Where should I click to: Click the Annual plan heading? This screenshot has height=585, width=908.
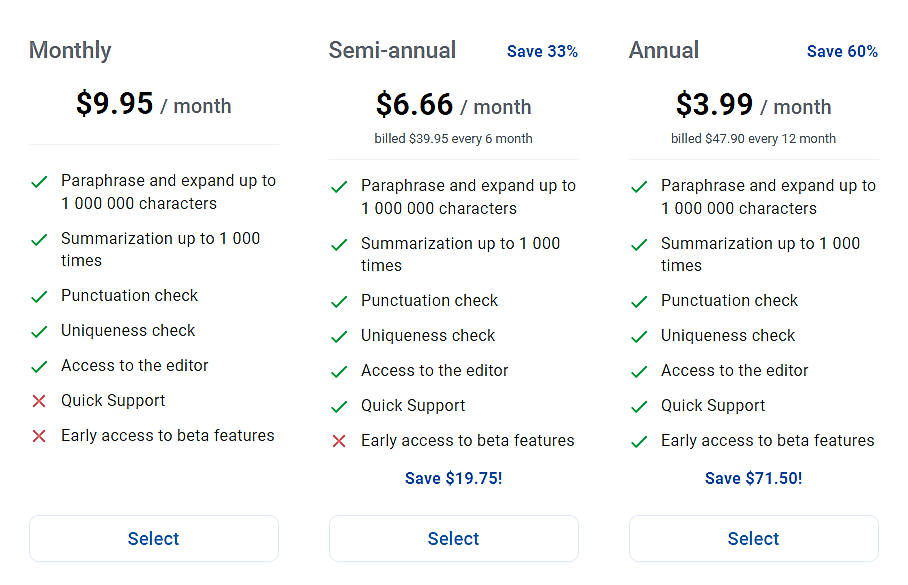point(663,50)
